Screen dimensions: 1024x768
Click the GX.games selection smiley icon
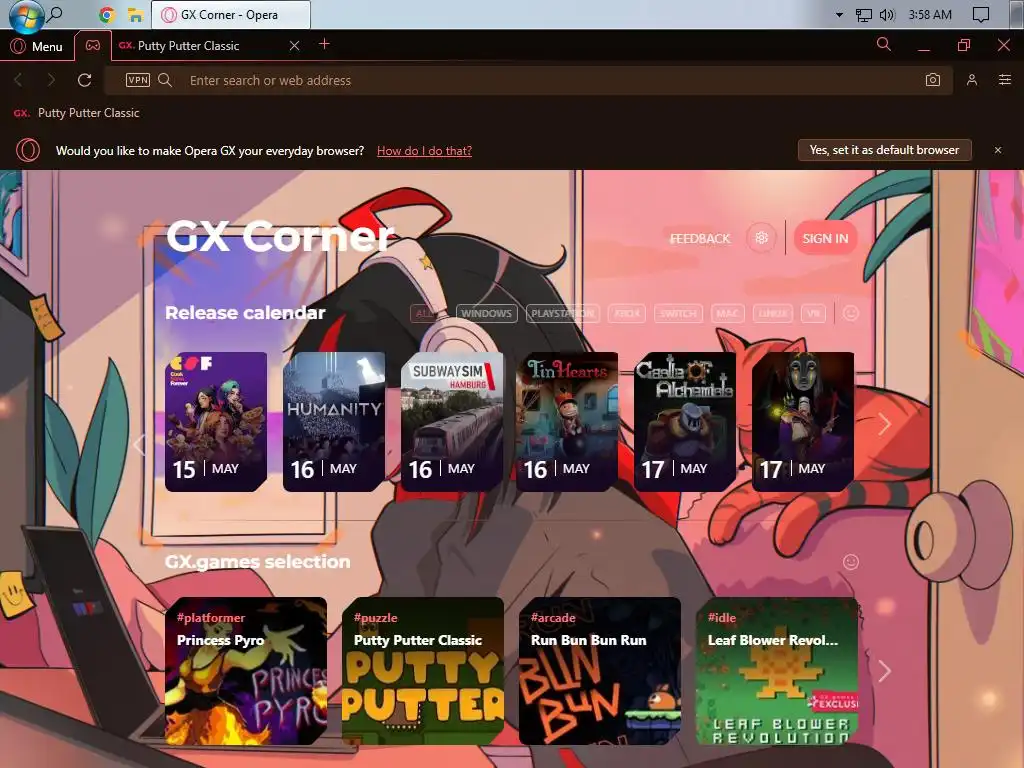tap(850, 562)
